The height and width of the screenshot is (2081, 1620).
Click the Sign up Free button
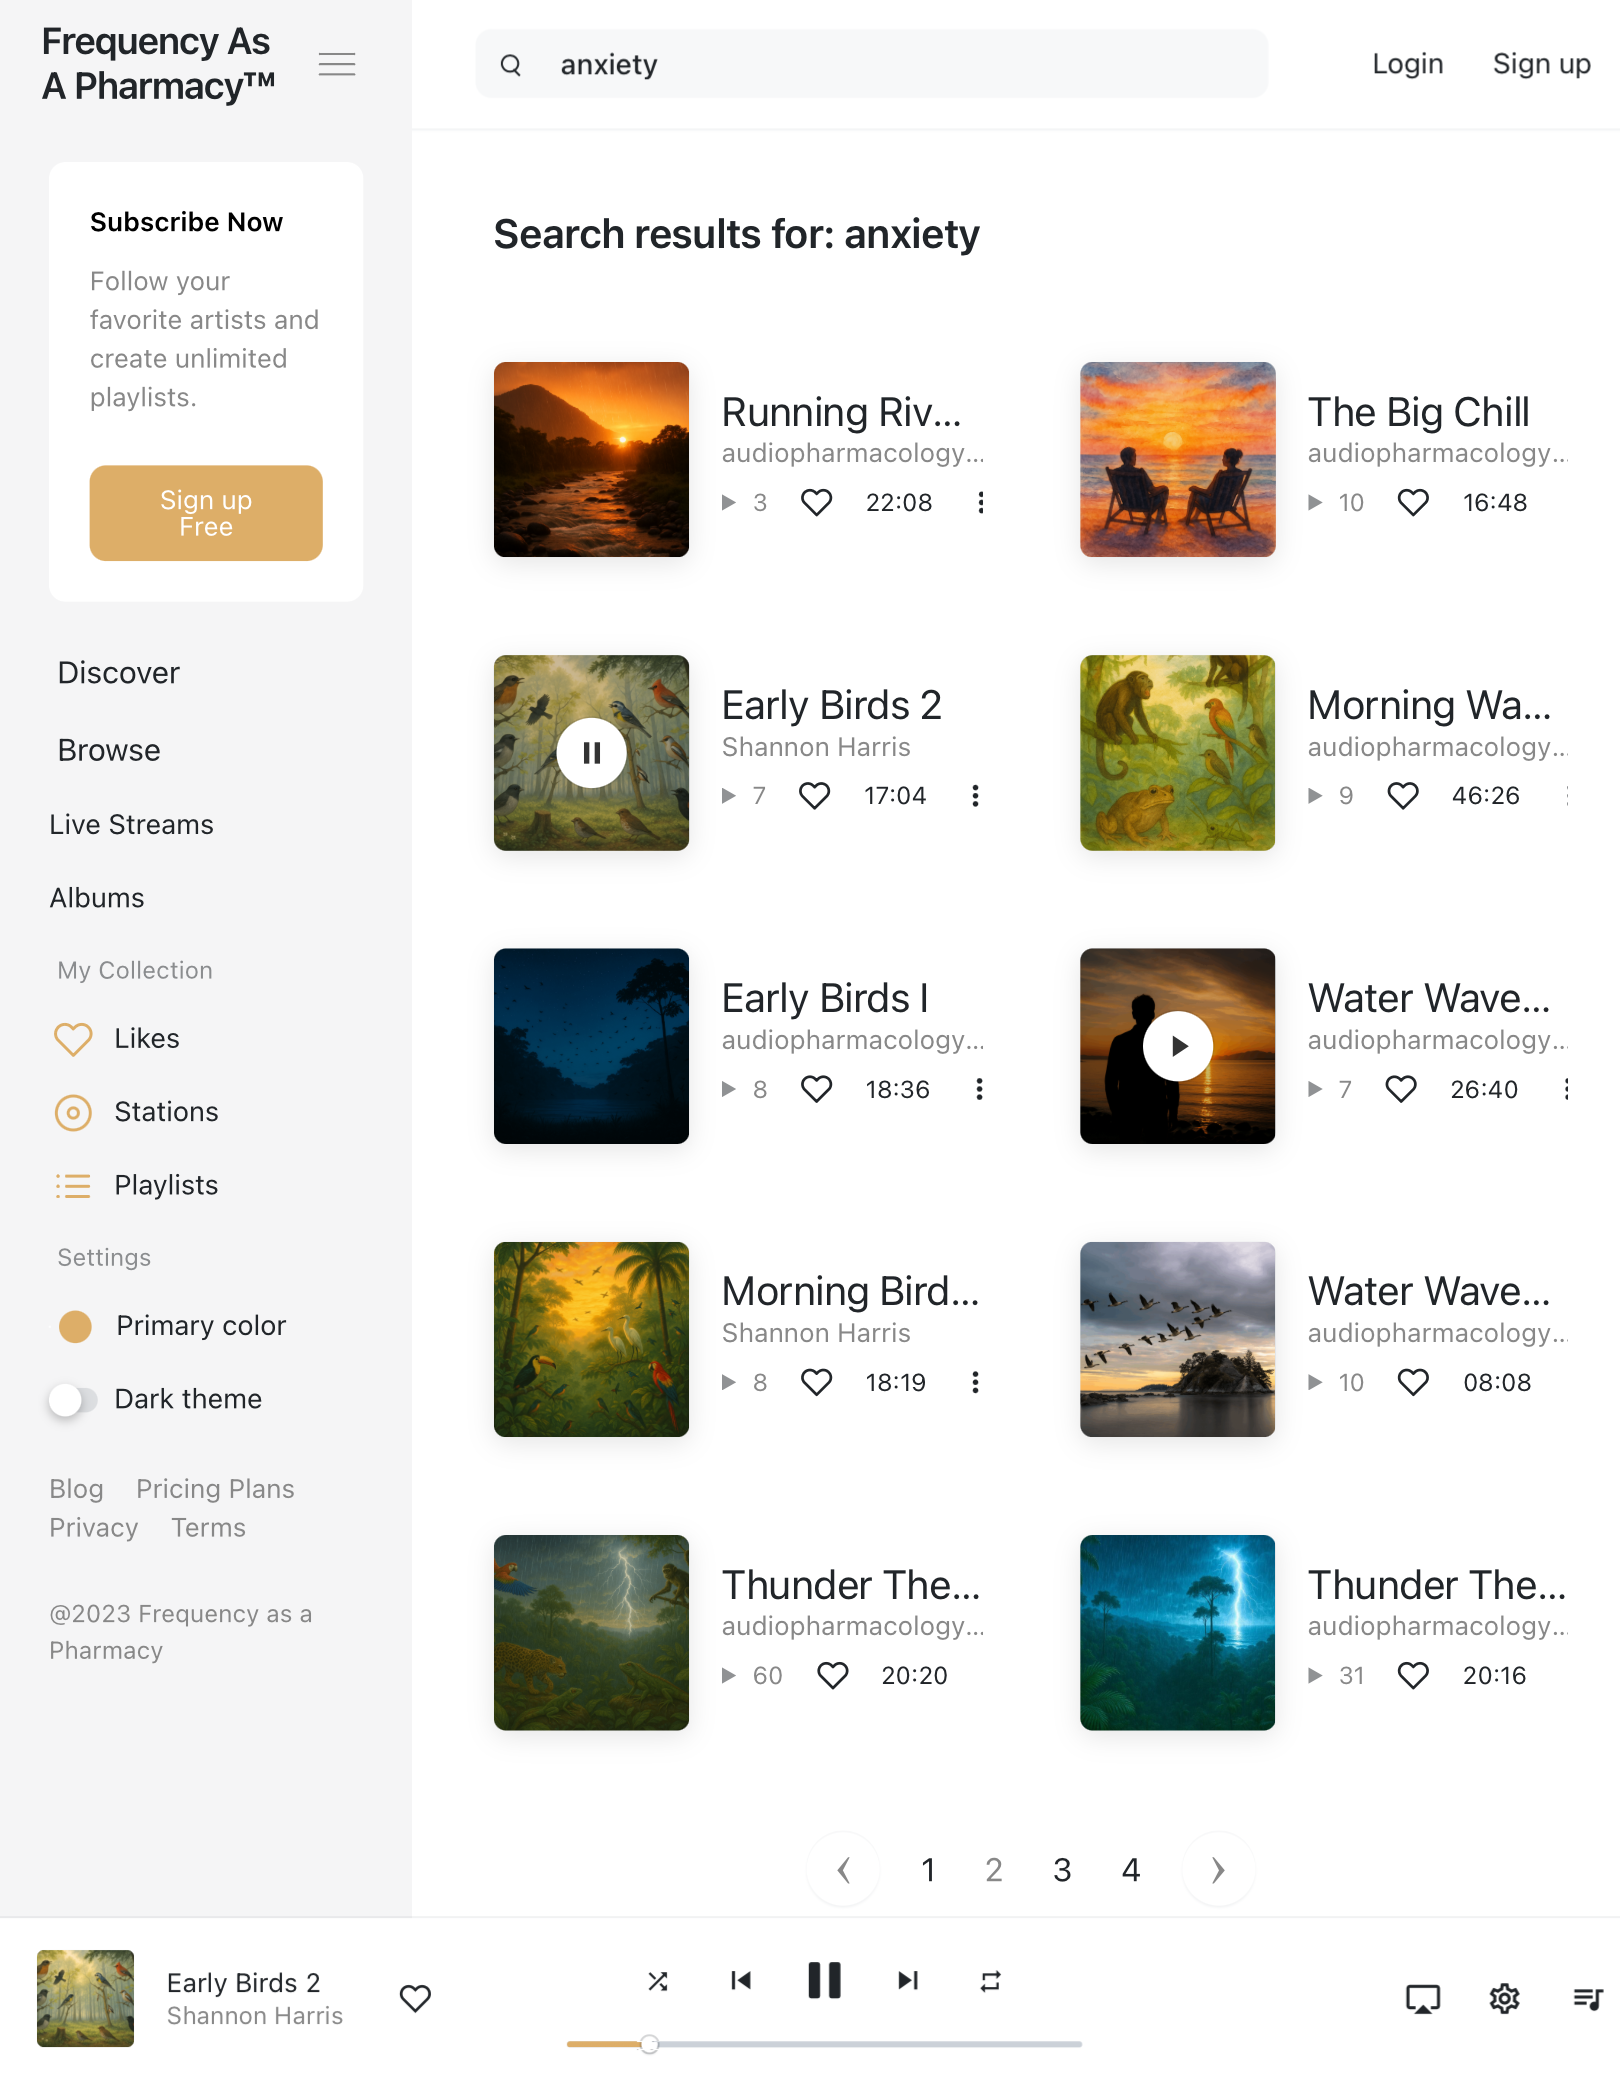click(x=206, y=513)
